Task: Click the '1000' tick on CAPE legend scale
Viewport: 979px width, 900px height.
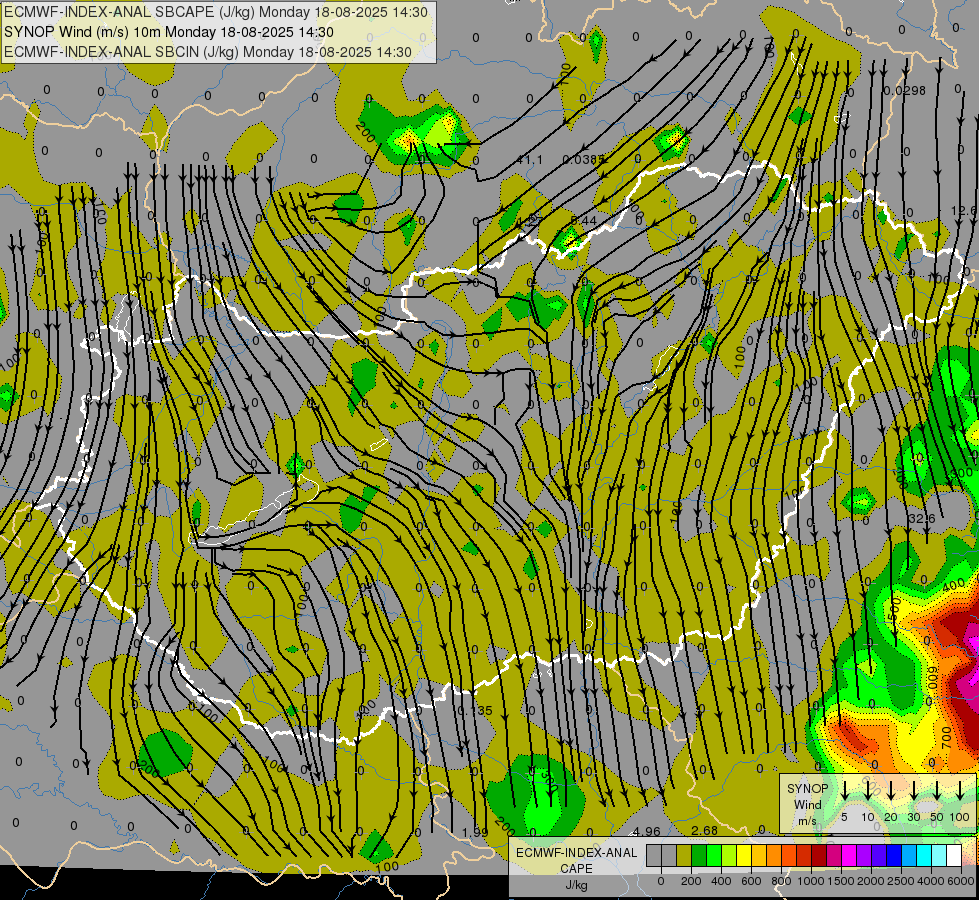Action: pyautogui.click(x=810, y=881)
